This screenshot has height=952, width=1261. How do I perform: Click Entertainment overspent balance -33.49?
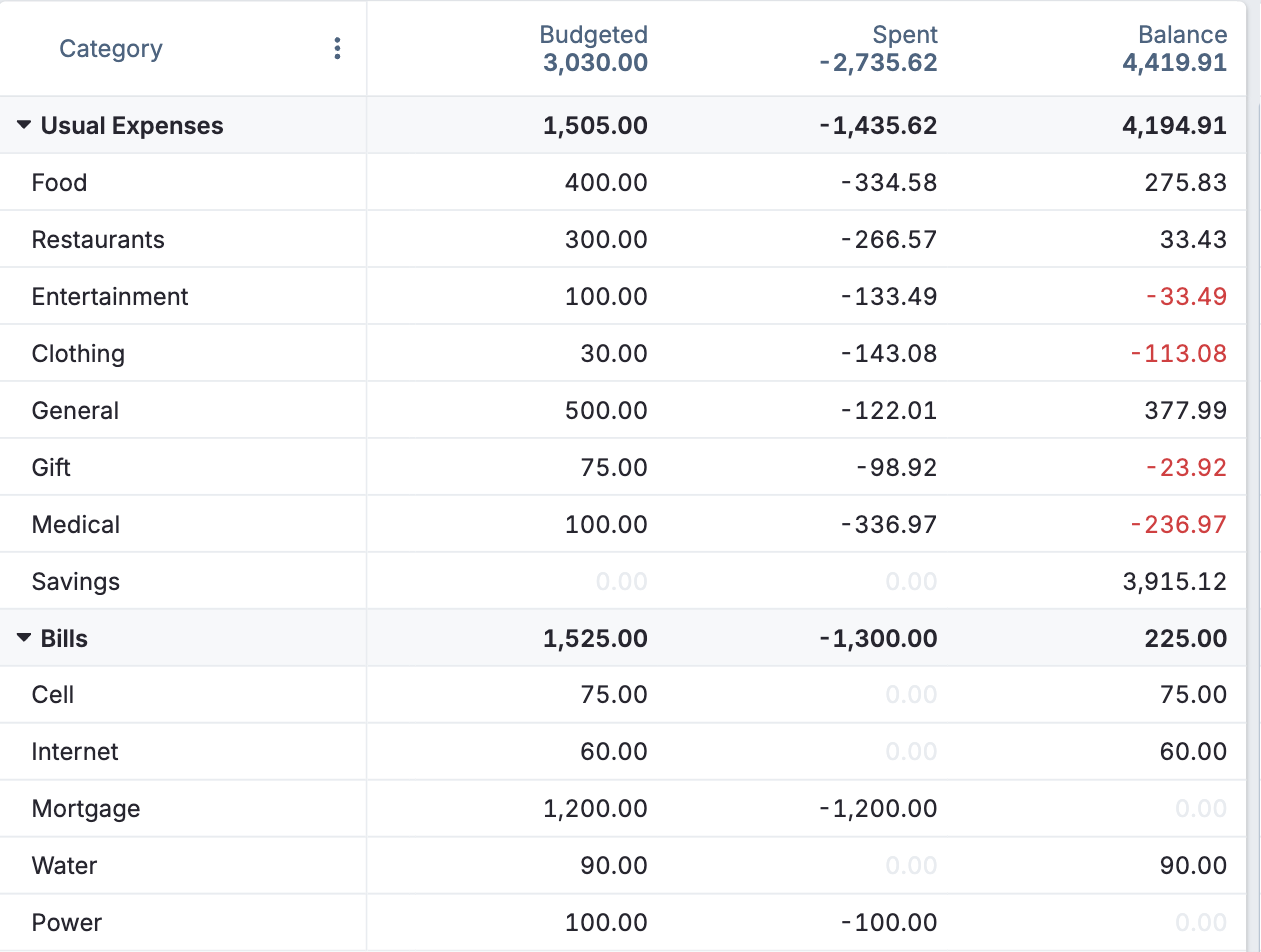tap(1186, 297)
